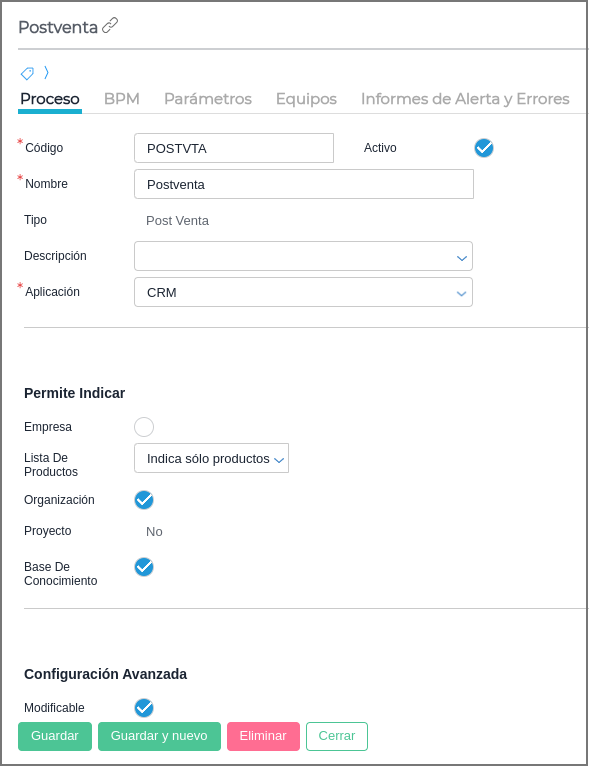589x767 pixels.
Task: Switch to the BPM tab
Action: [x=122, y=99]
